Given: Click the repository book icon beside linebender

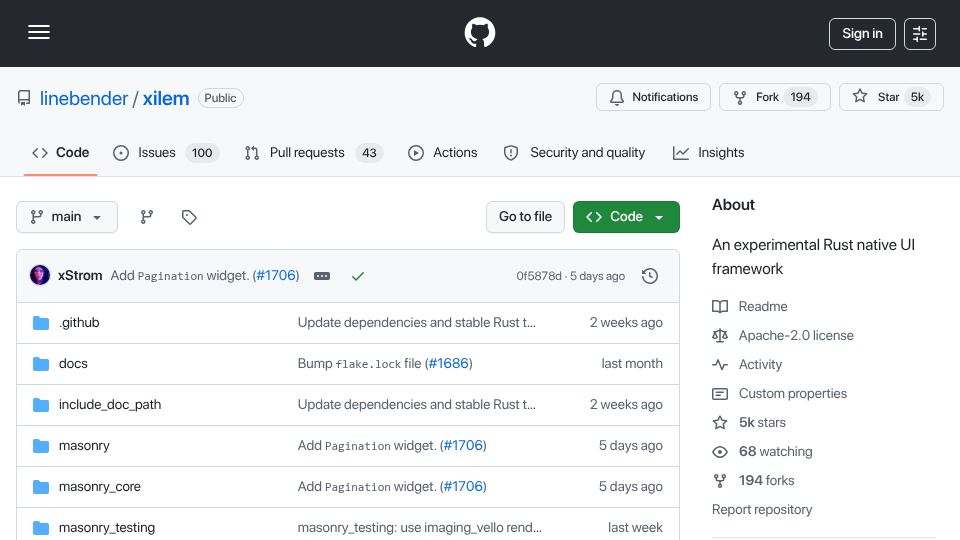Looking at the screenshot, I should 24,98.
